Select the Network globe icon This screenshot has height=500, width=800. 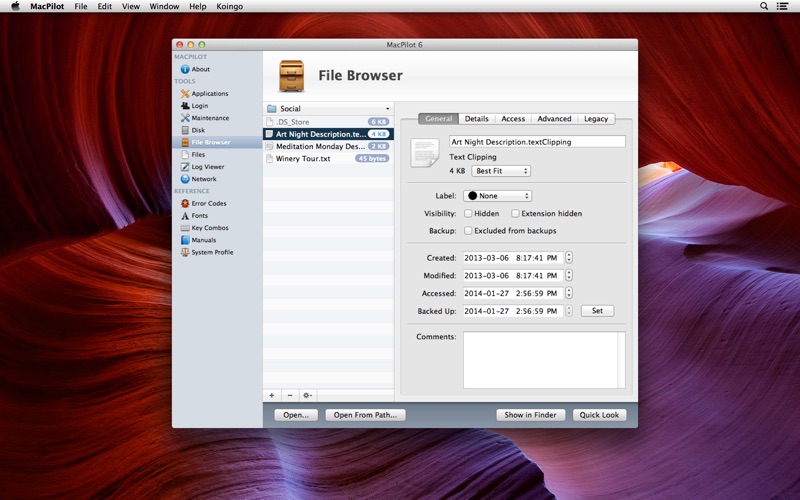pyautogui.click(x=185, y=179)
